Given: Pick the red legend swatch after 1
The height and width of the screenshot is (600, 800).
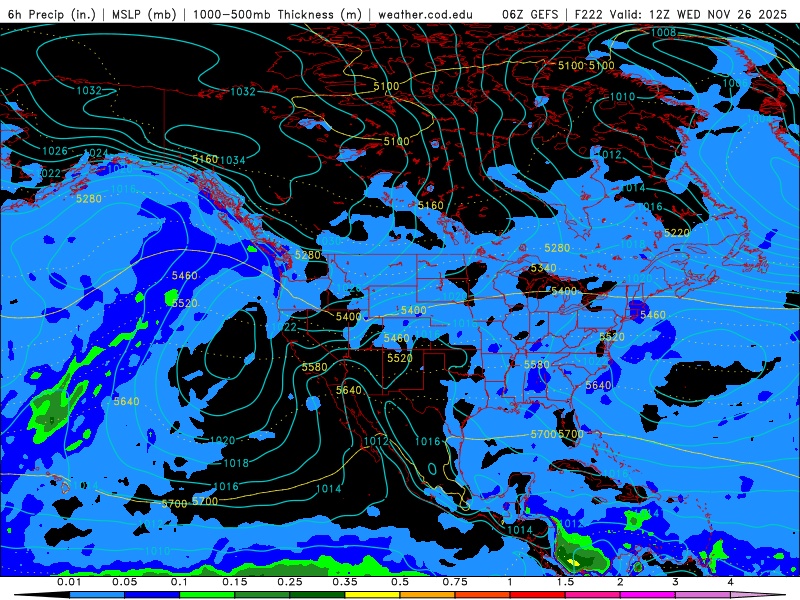Looking at the screenshot, I should point(538,595).
